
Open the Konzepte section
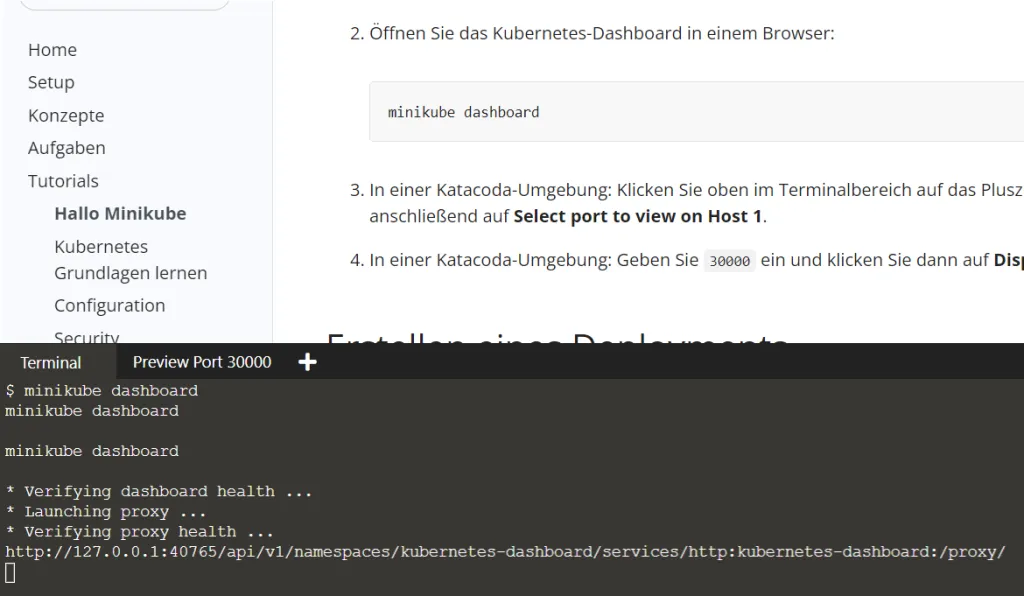pos(66,116)
